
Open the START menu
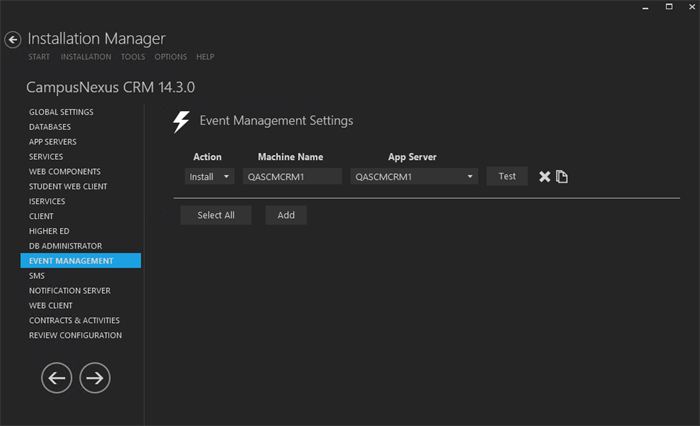point(39,57)
